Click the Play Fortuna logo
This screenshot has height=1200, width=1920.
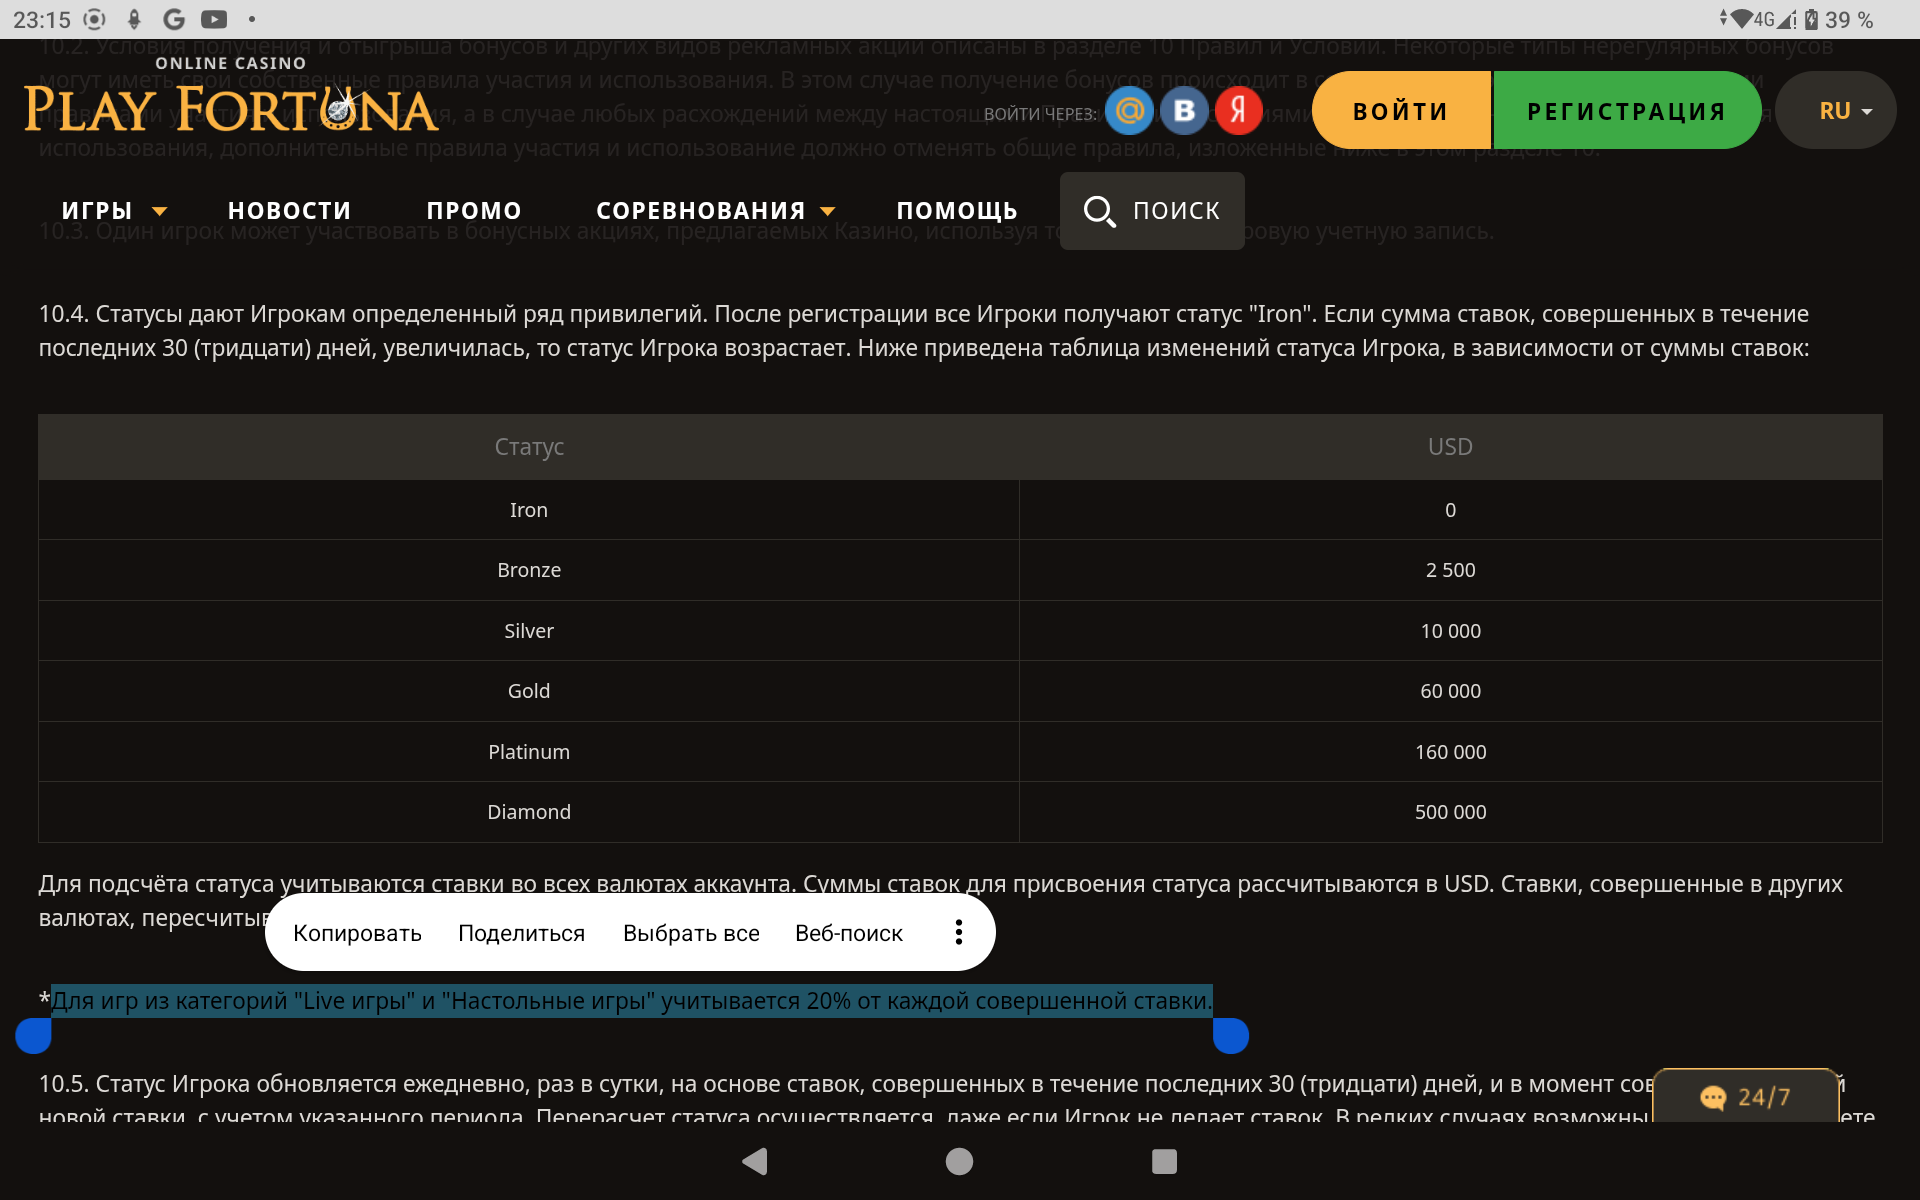pos(231,100)
